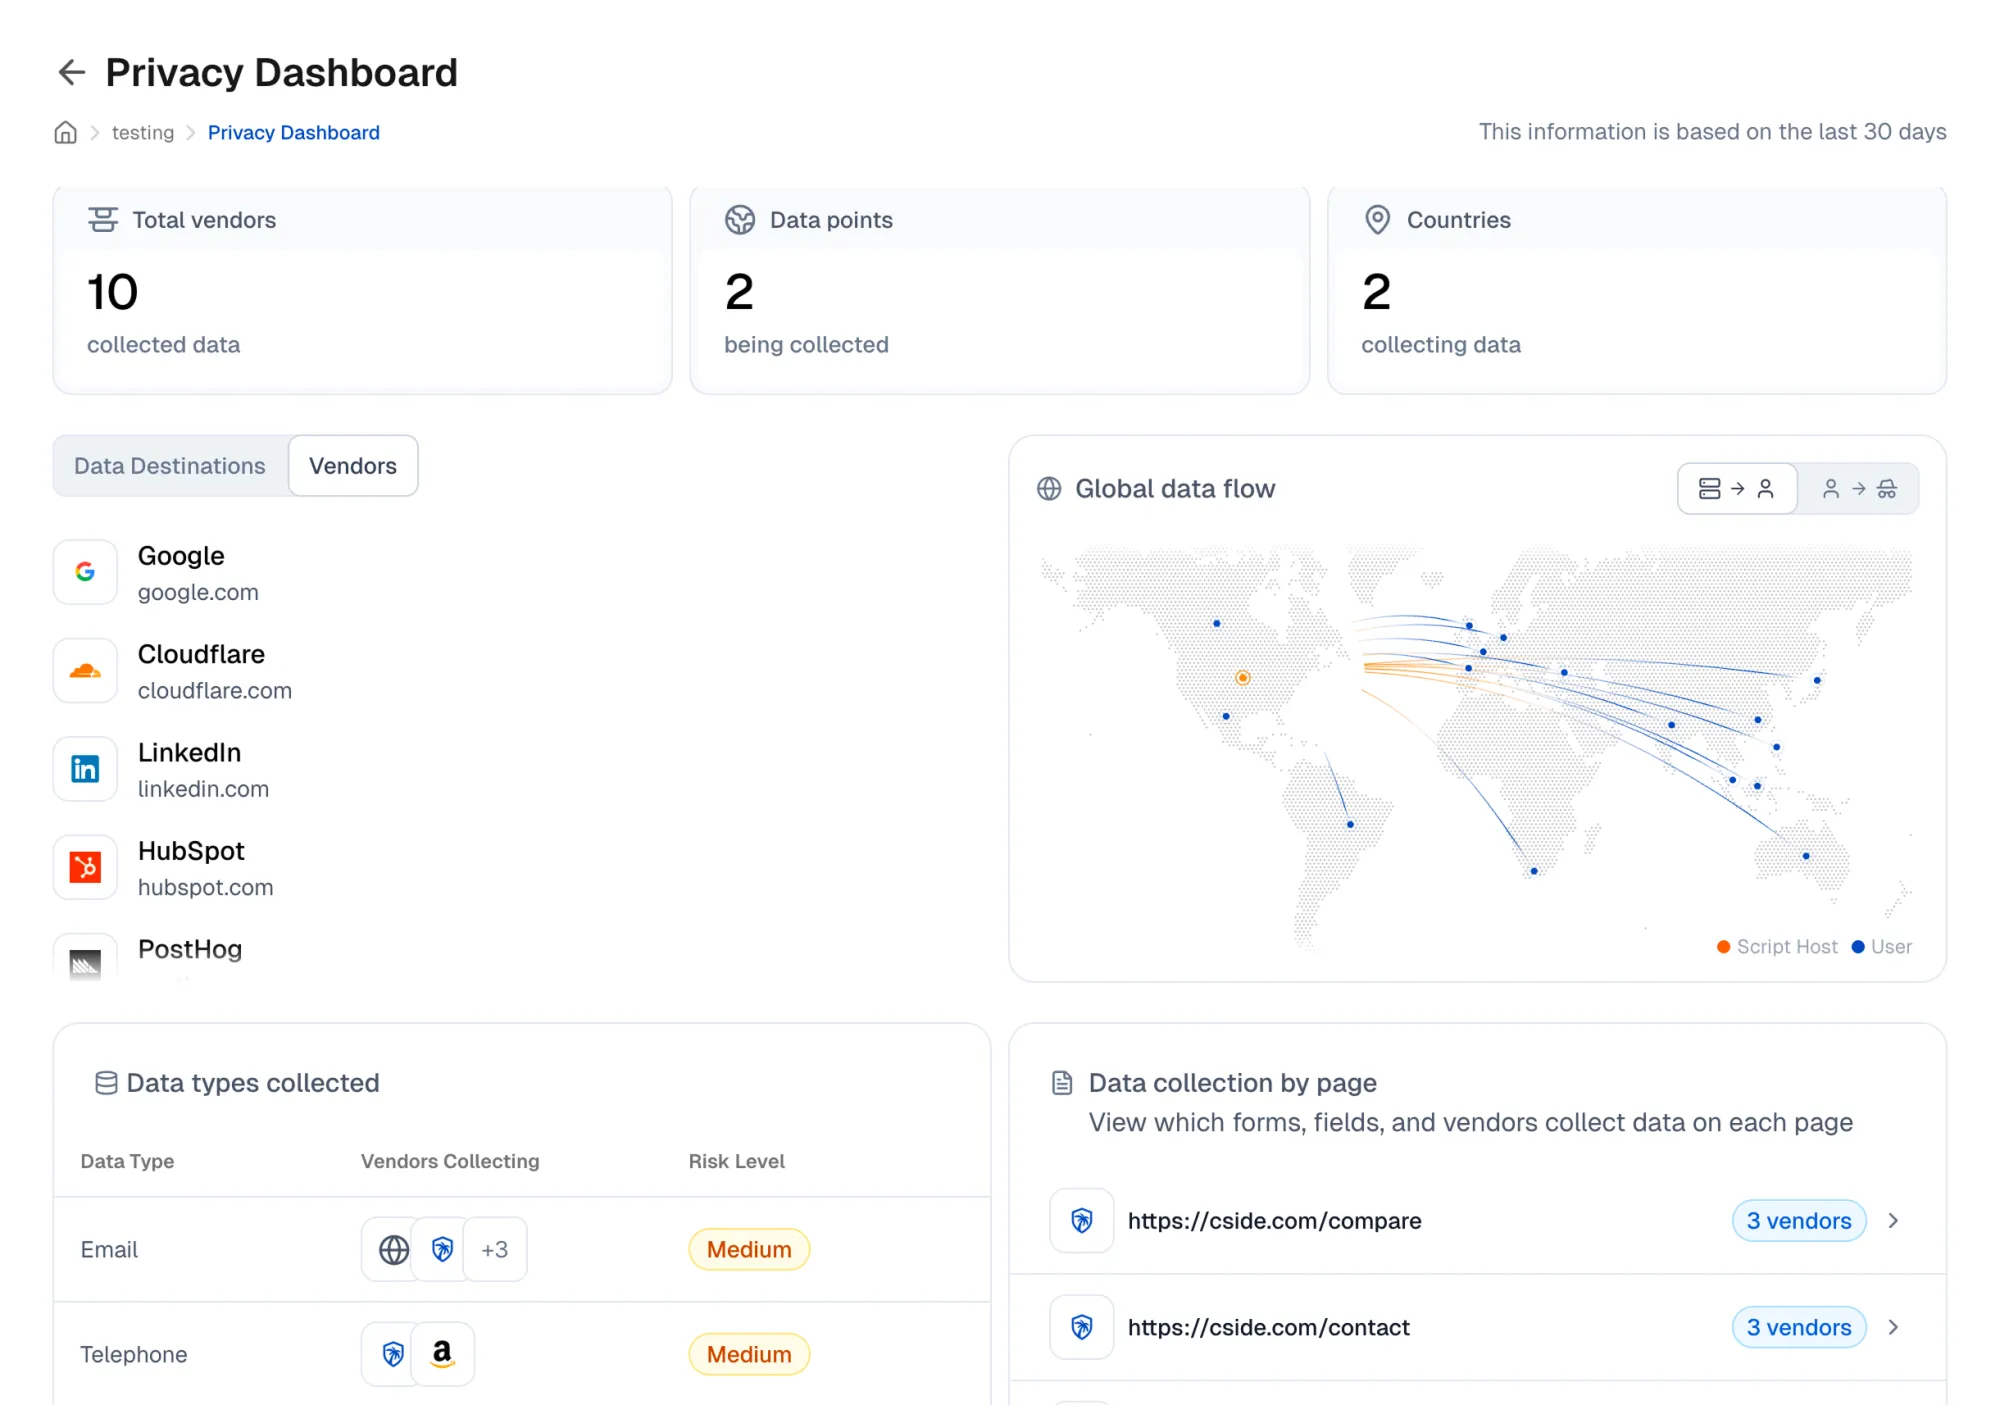This screenshot has width=2000, height=1405.
Task: Click the Medium risk badge for Email
Action: pyautogui.click(x=748, y=1249)
